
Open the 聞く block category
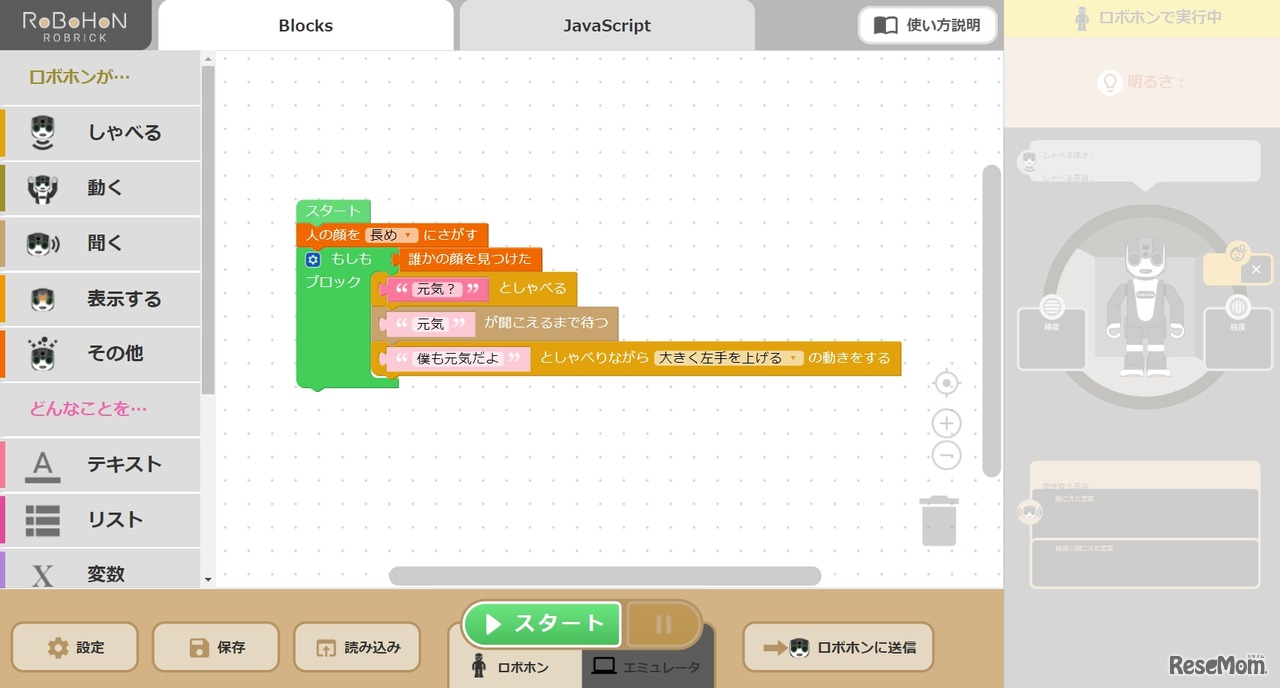(100, 243)
